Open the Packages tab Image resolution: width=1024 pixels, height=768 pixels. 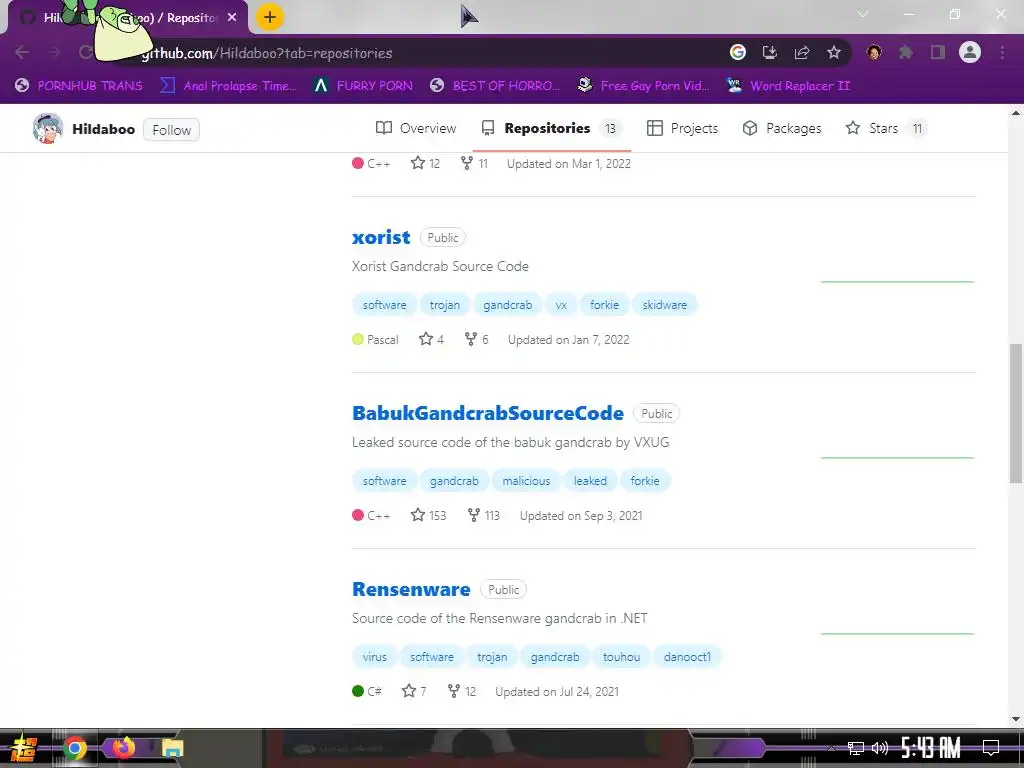click(x=782, y=128)
